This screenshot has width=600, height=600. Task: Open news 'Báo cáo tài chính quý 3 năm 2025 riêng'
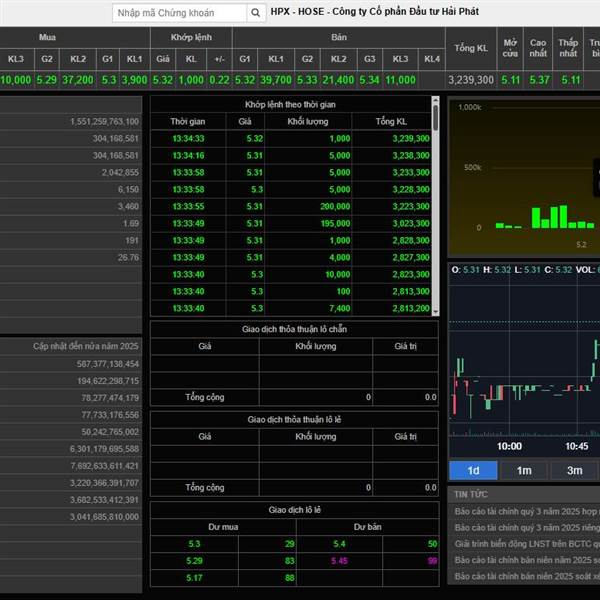pyautogui.click(x=525, y=527)
